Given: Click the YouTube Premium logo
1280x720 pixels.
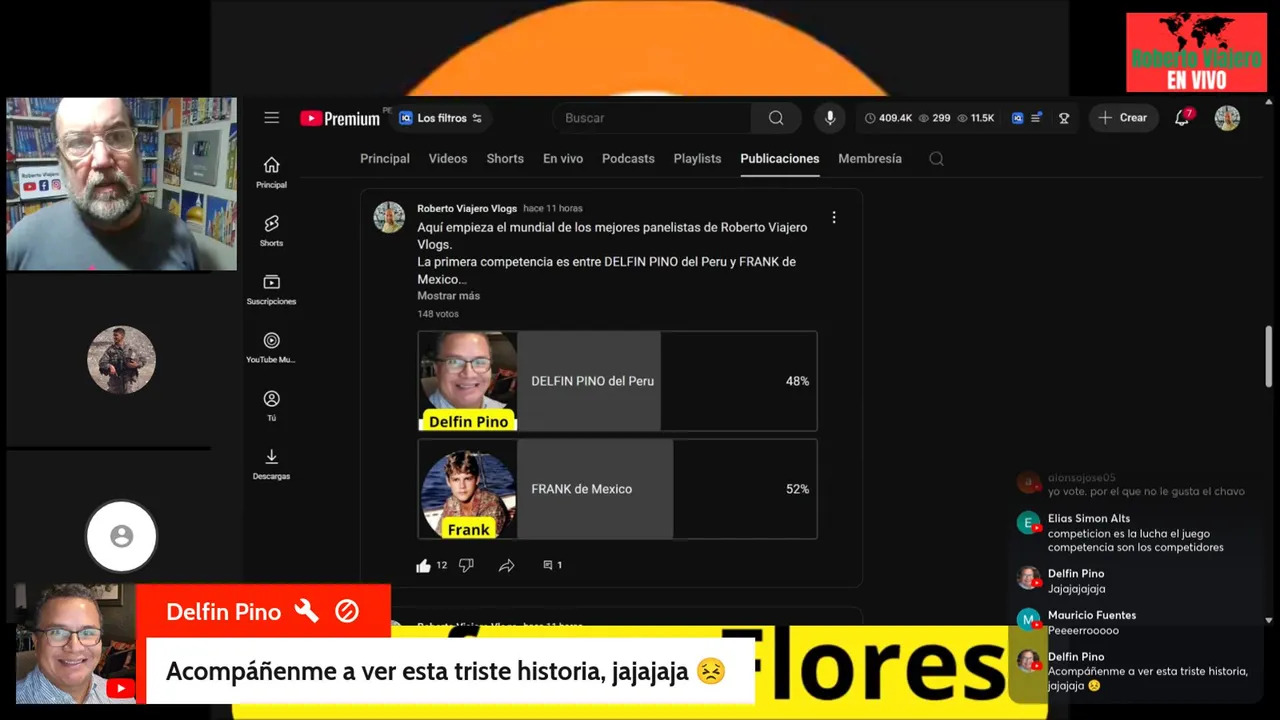Looking at the screenshot, I should [340, 118].
